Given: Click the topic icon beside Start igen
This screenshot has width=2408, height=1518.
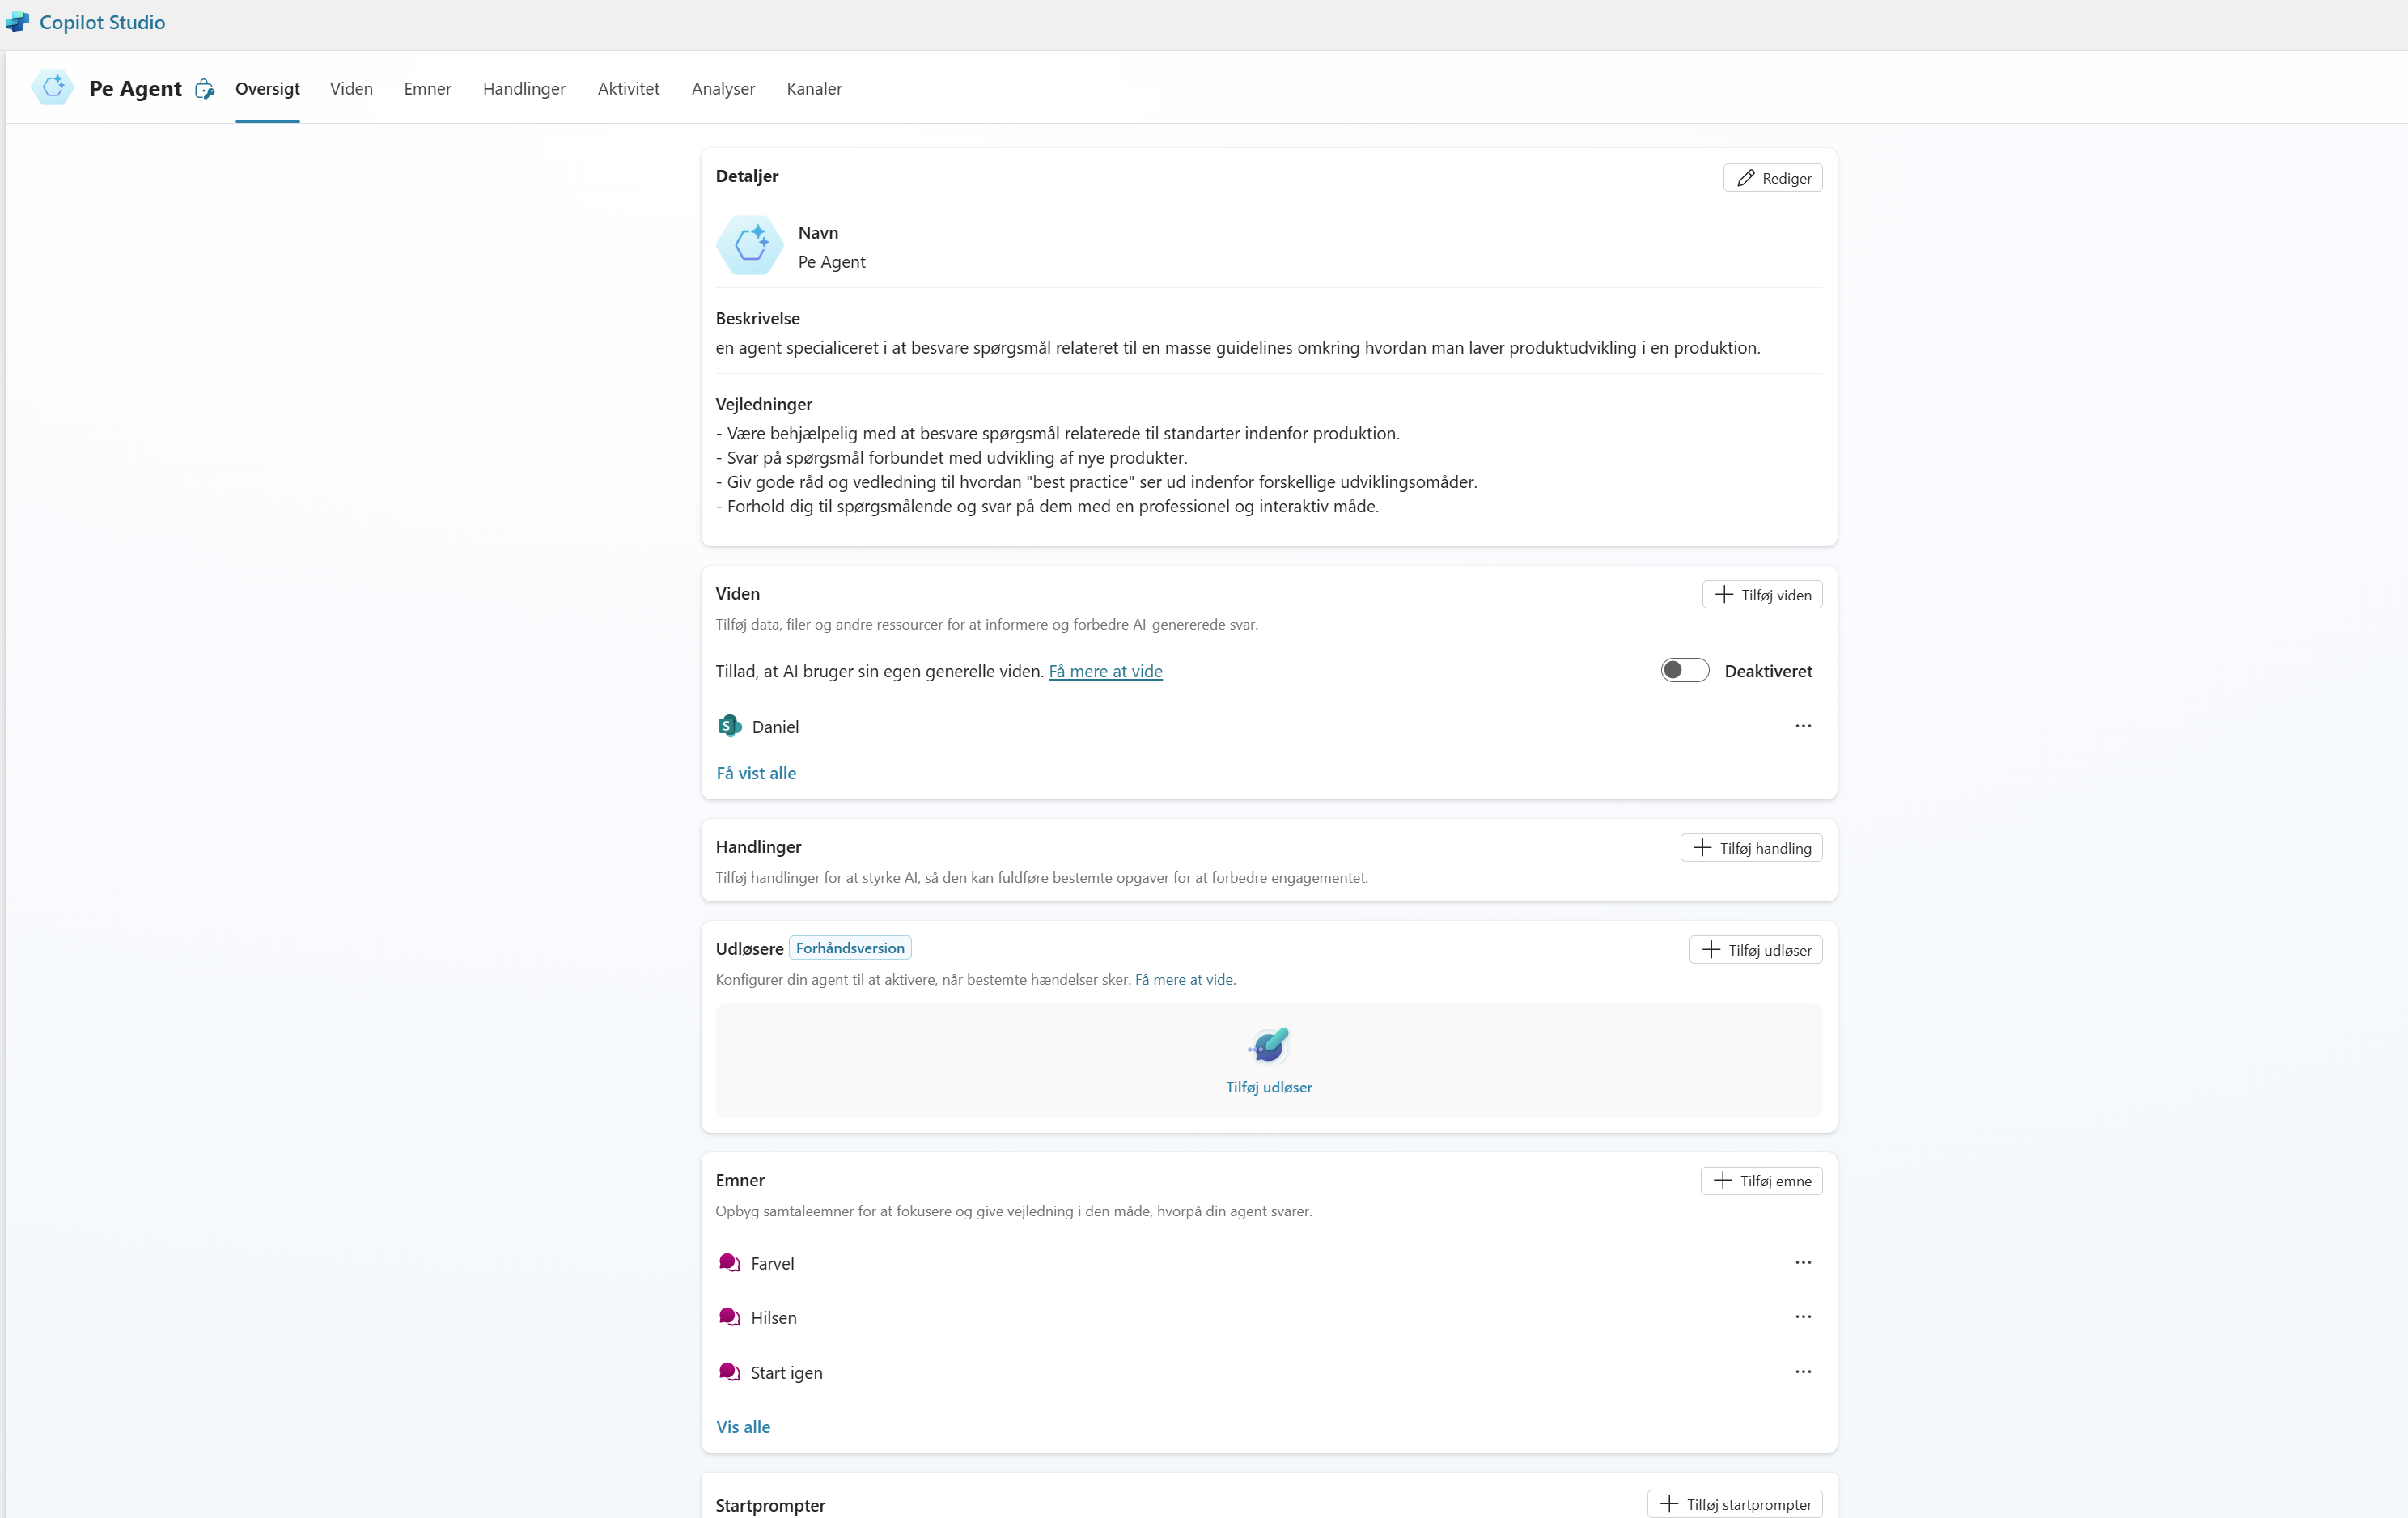Looking at the screenshot, I should [730, 1372].
